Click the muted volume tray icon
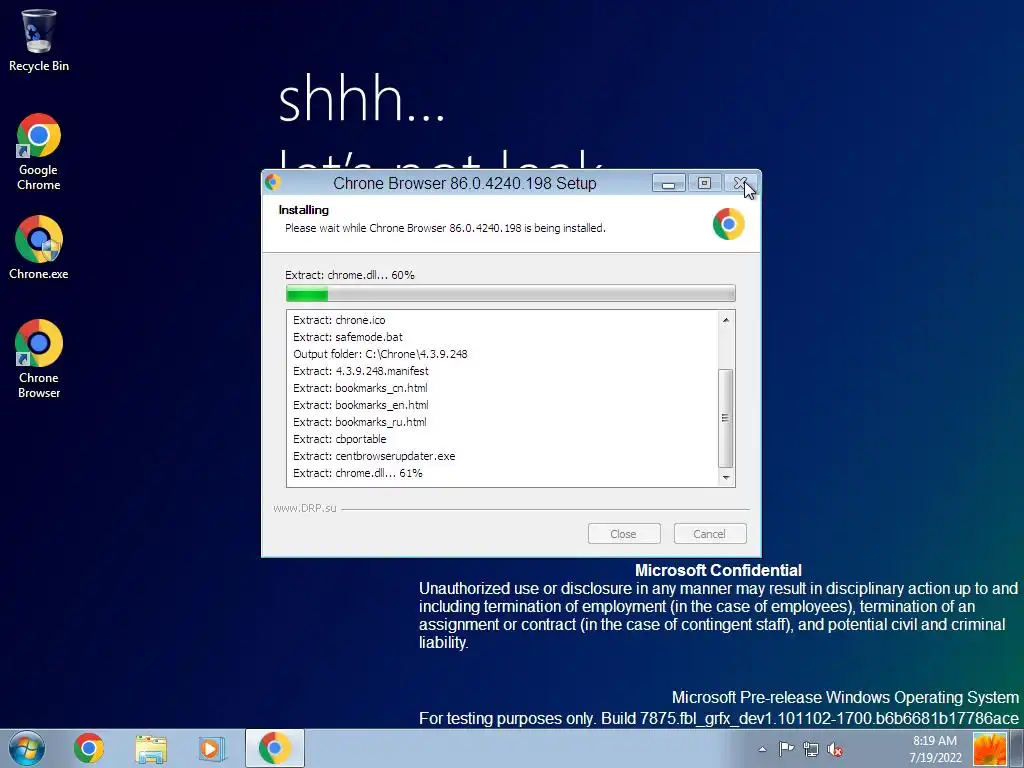 (x=835, y=749)
